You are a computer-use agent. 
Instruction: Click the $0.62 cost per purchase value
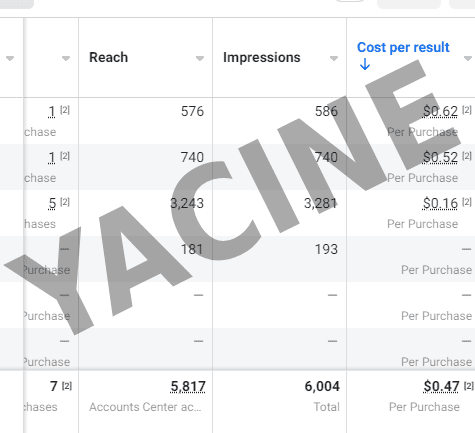pyautogui.click(x=440, y=111)
